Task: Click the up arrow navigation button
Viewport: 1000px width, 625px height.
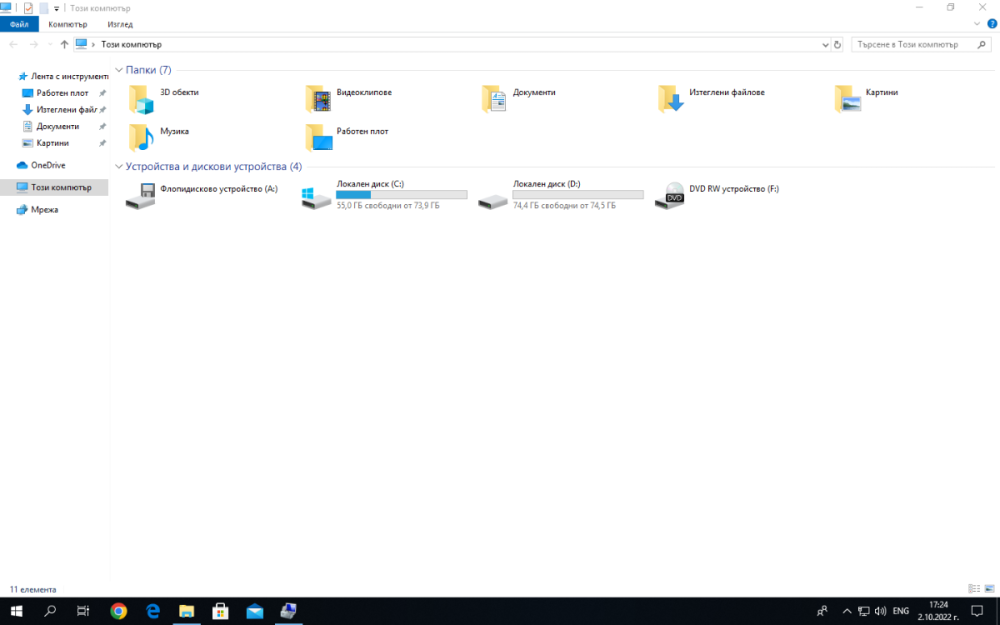Action: click(x=64, y=44)
